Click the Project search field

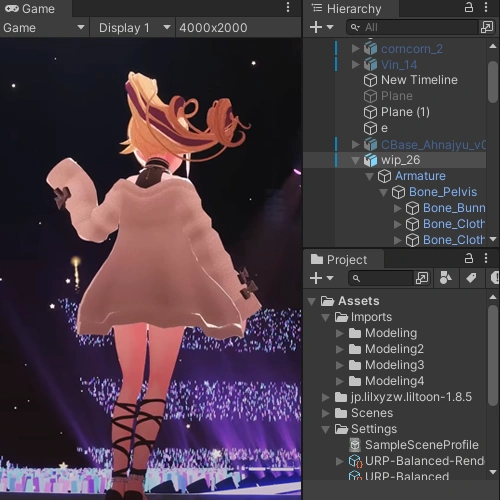(x=381, y=278)
